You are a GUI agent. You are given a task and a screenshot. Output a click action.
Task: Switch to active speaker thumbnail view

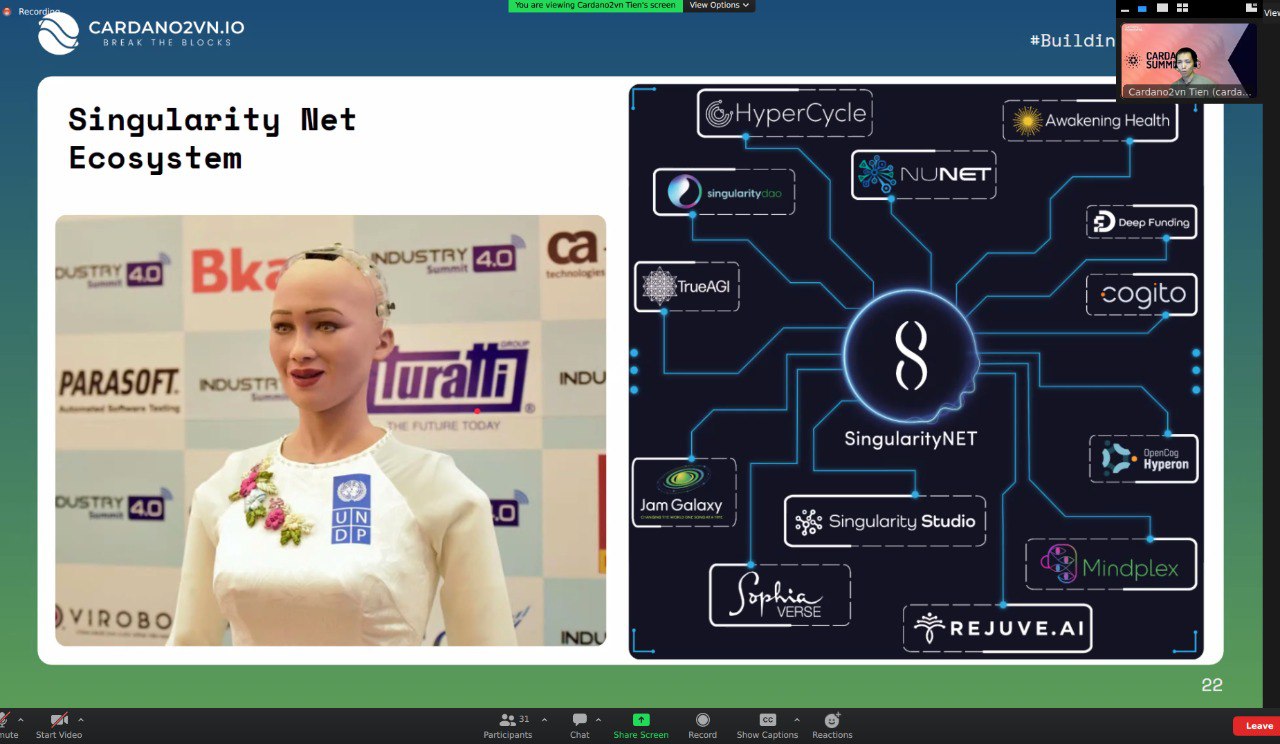[1143, 8]
